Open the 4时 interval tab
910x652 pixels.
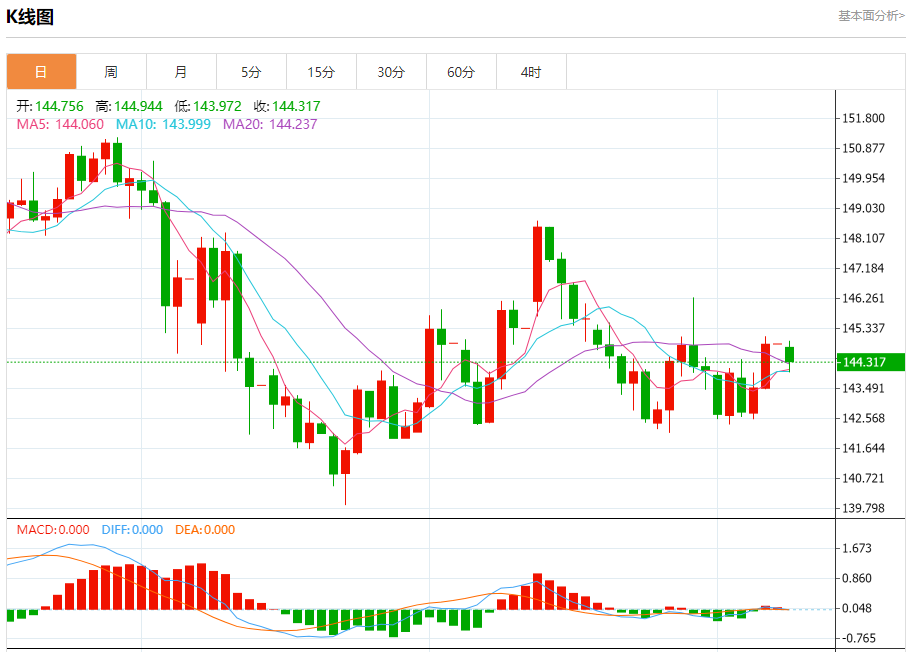(531, 72)
